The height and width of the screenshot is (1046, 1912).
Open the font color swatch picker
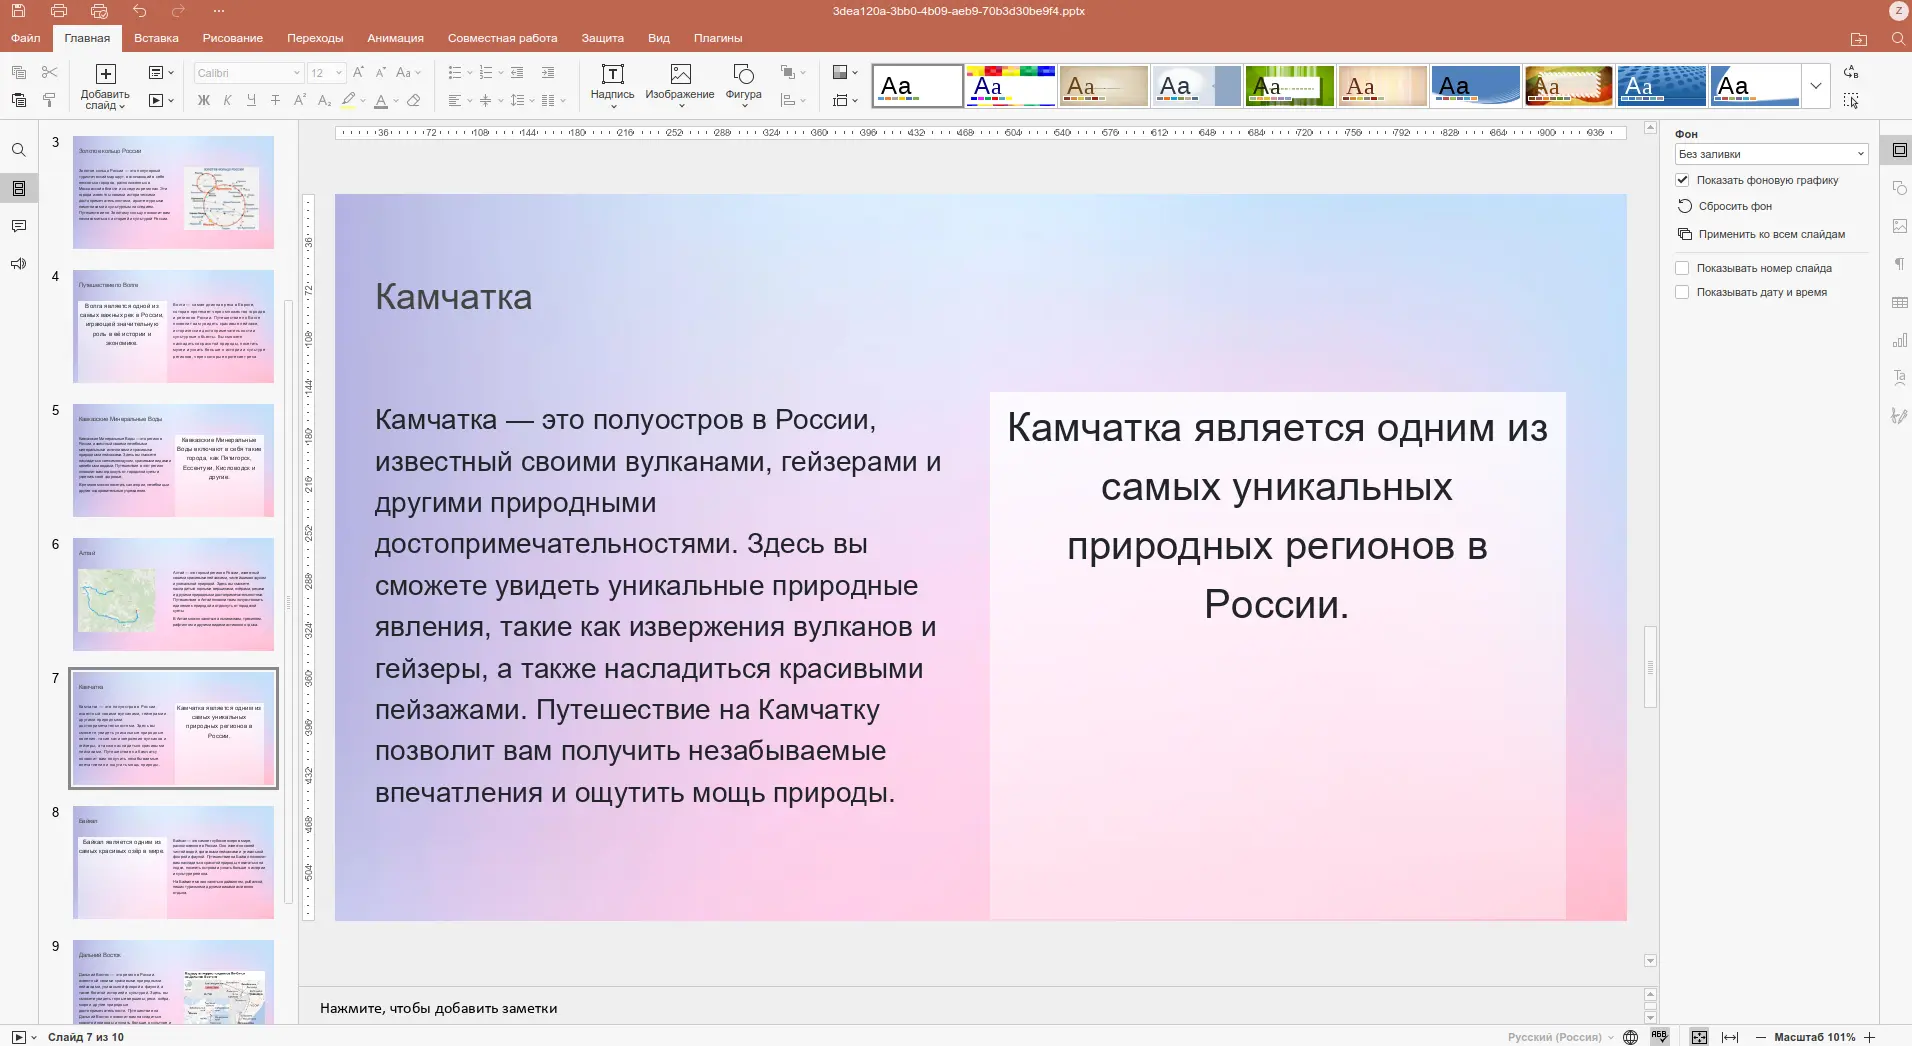click(x=394, y=101)
